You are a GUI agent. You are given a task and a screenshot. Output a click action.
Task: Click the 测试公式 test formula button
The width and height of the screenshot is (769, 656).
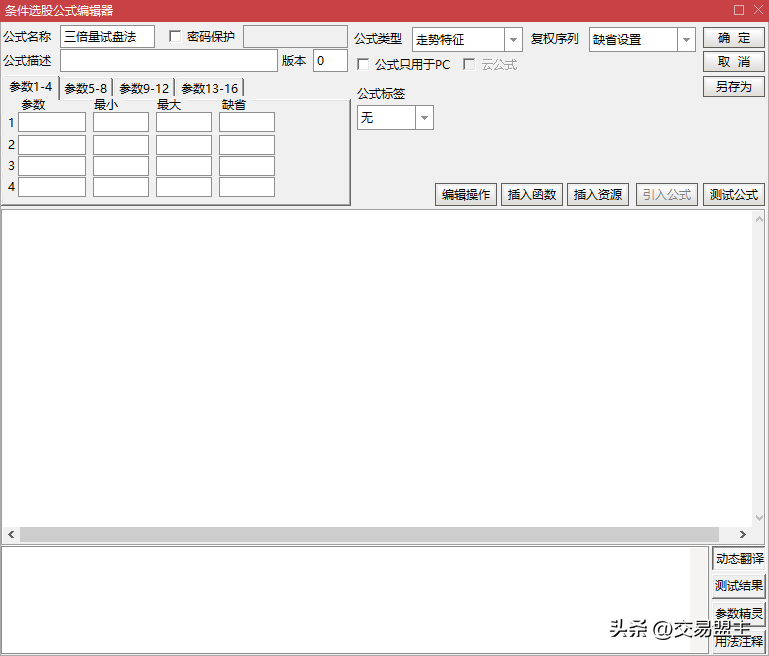(733, 195)
